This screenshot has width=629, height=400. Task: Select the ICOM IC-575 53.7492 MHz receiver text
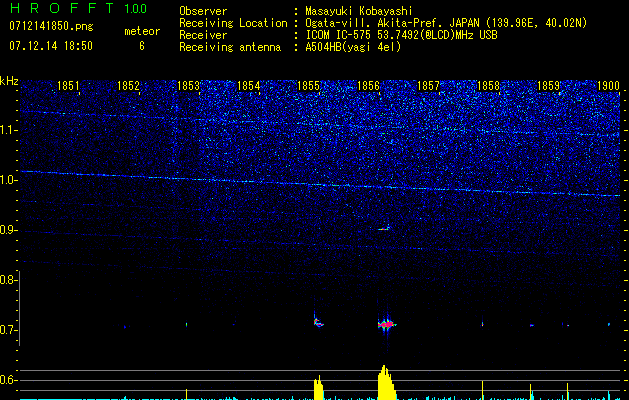(401, 35)
